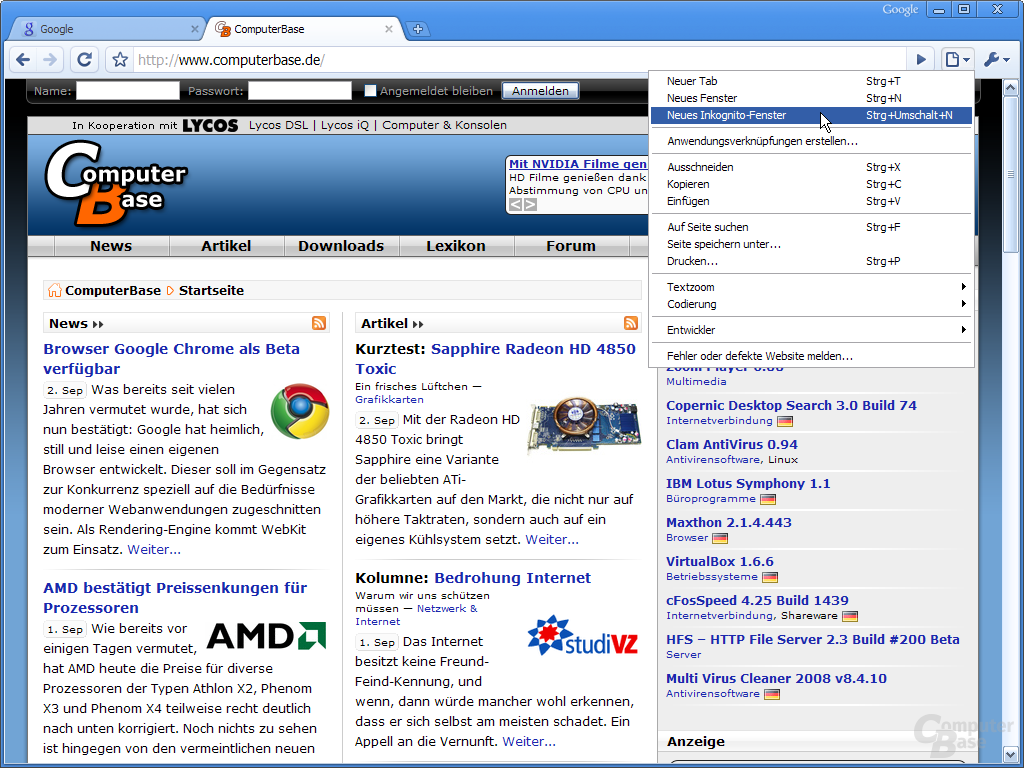The image size is (1024, 768).
Task: Expand the Codierung submenu
Action: coord(811,304)
